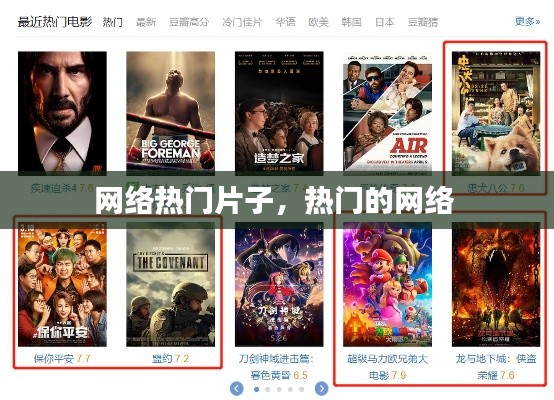The image size is (554, 400).
Task: Switch to the 热门 tab
Action: (x=112, y=22)
